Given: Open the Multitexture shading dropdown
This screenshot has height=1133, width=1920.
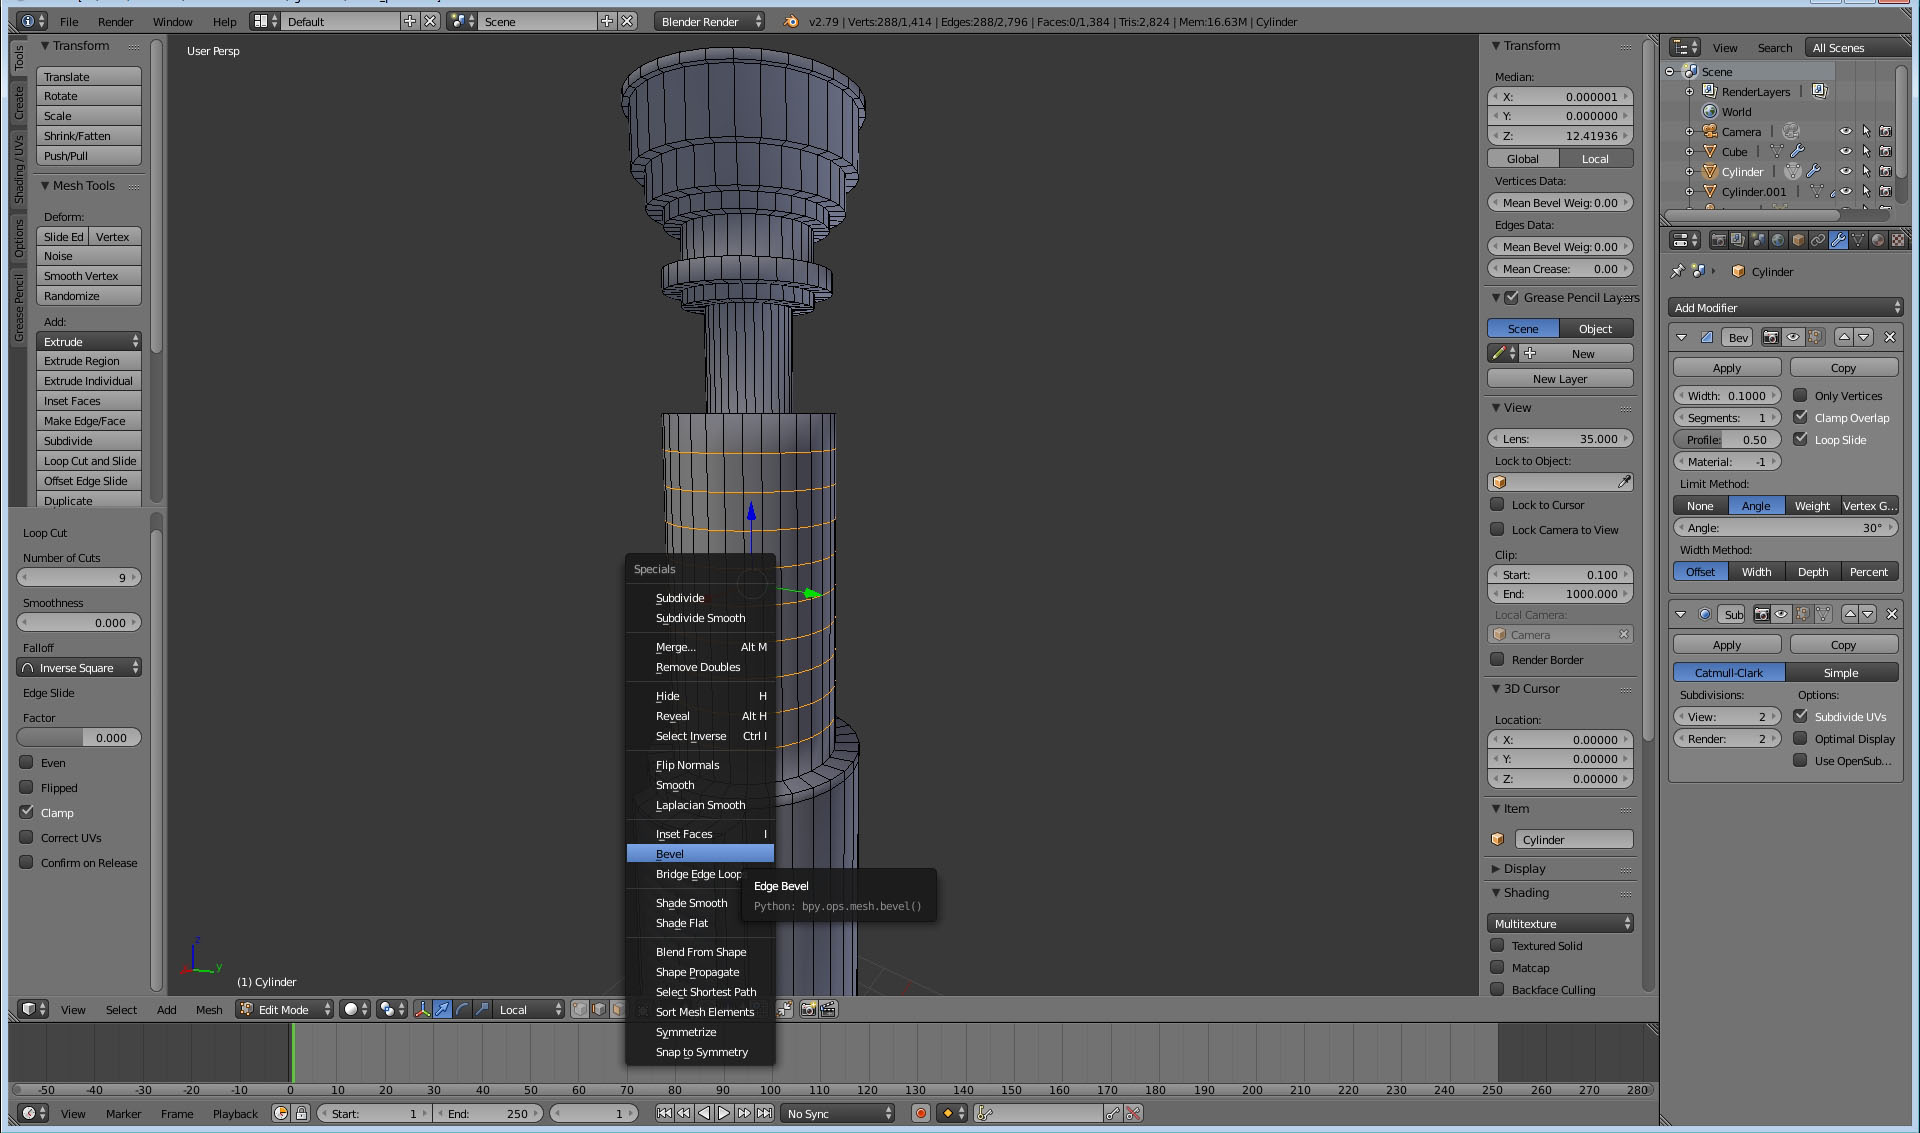Looking at the screenshot, I should tap(1560, 923).
